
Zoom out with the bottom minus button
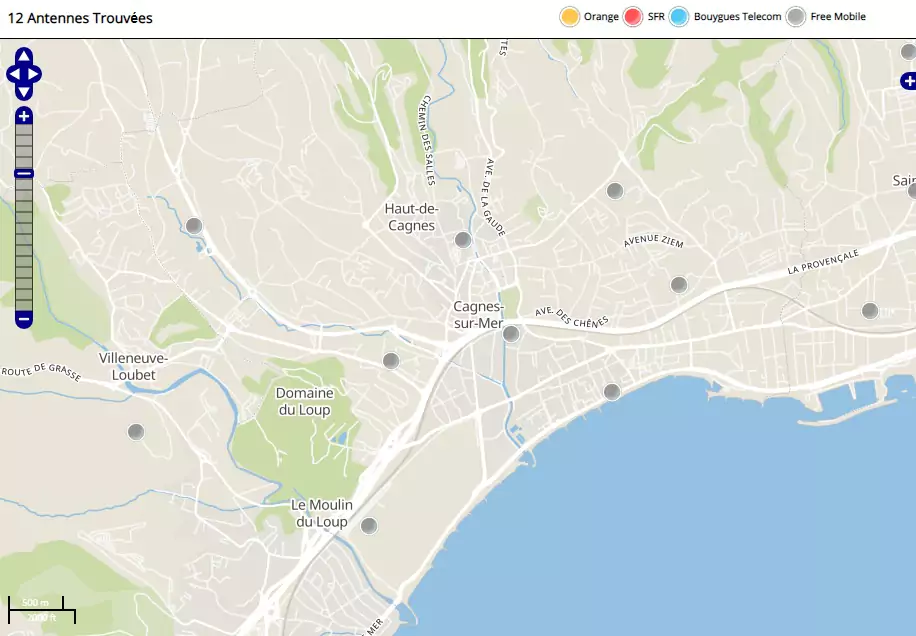coord(24,319)
